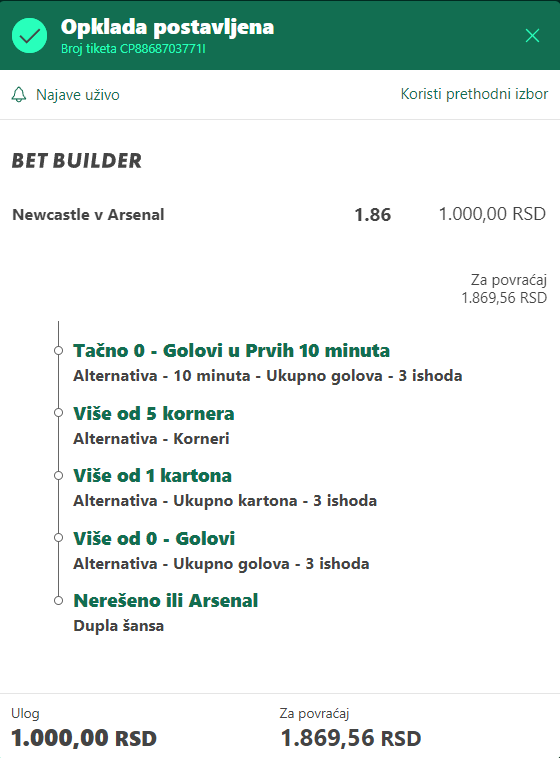This screenshot has height=758, width=560.
Task: Click the Ulog 1.000,00 RSD stake amount
Action: point(84,738)
